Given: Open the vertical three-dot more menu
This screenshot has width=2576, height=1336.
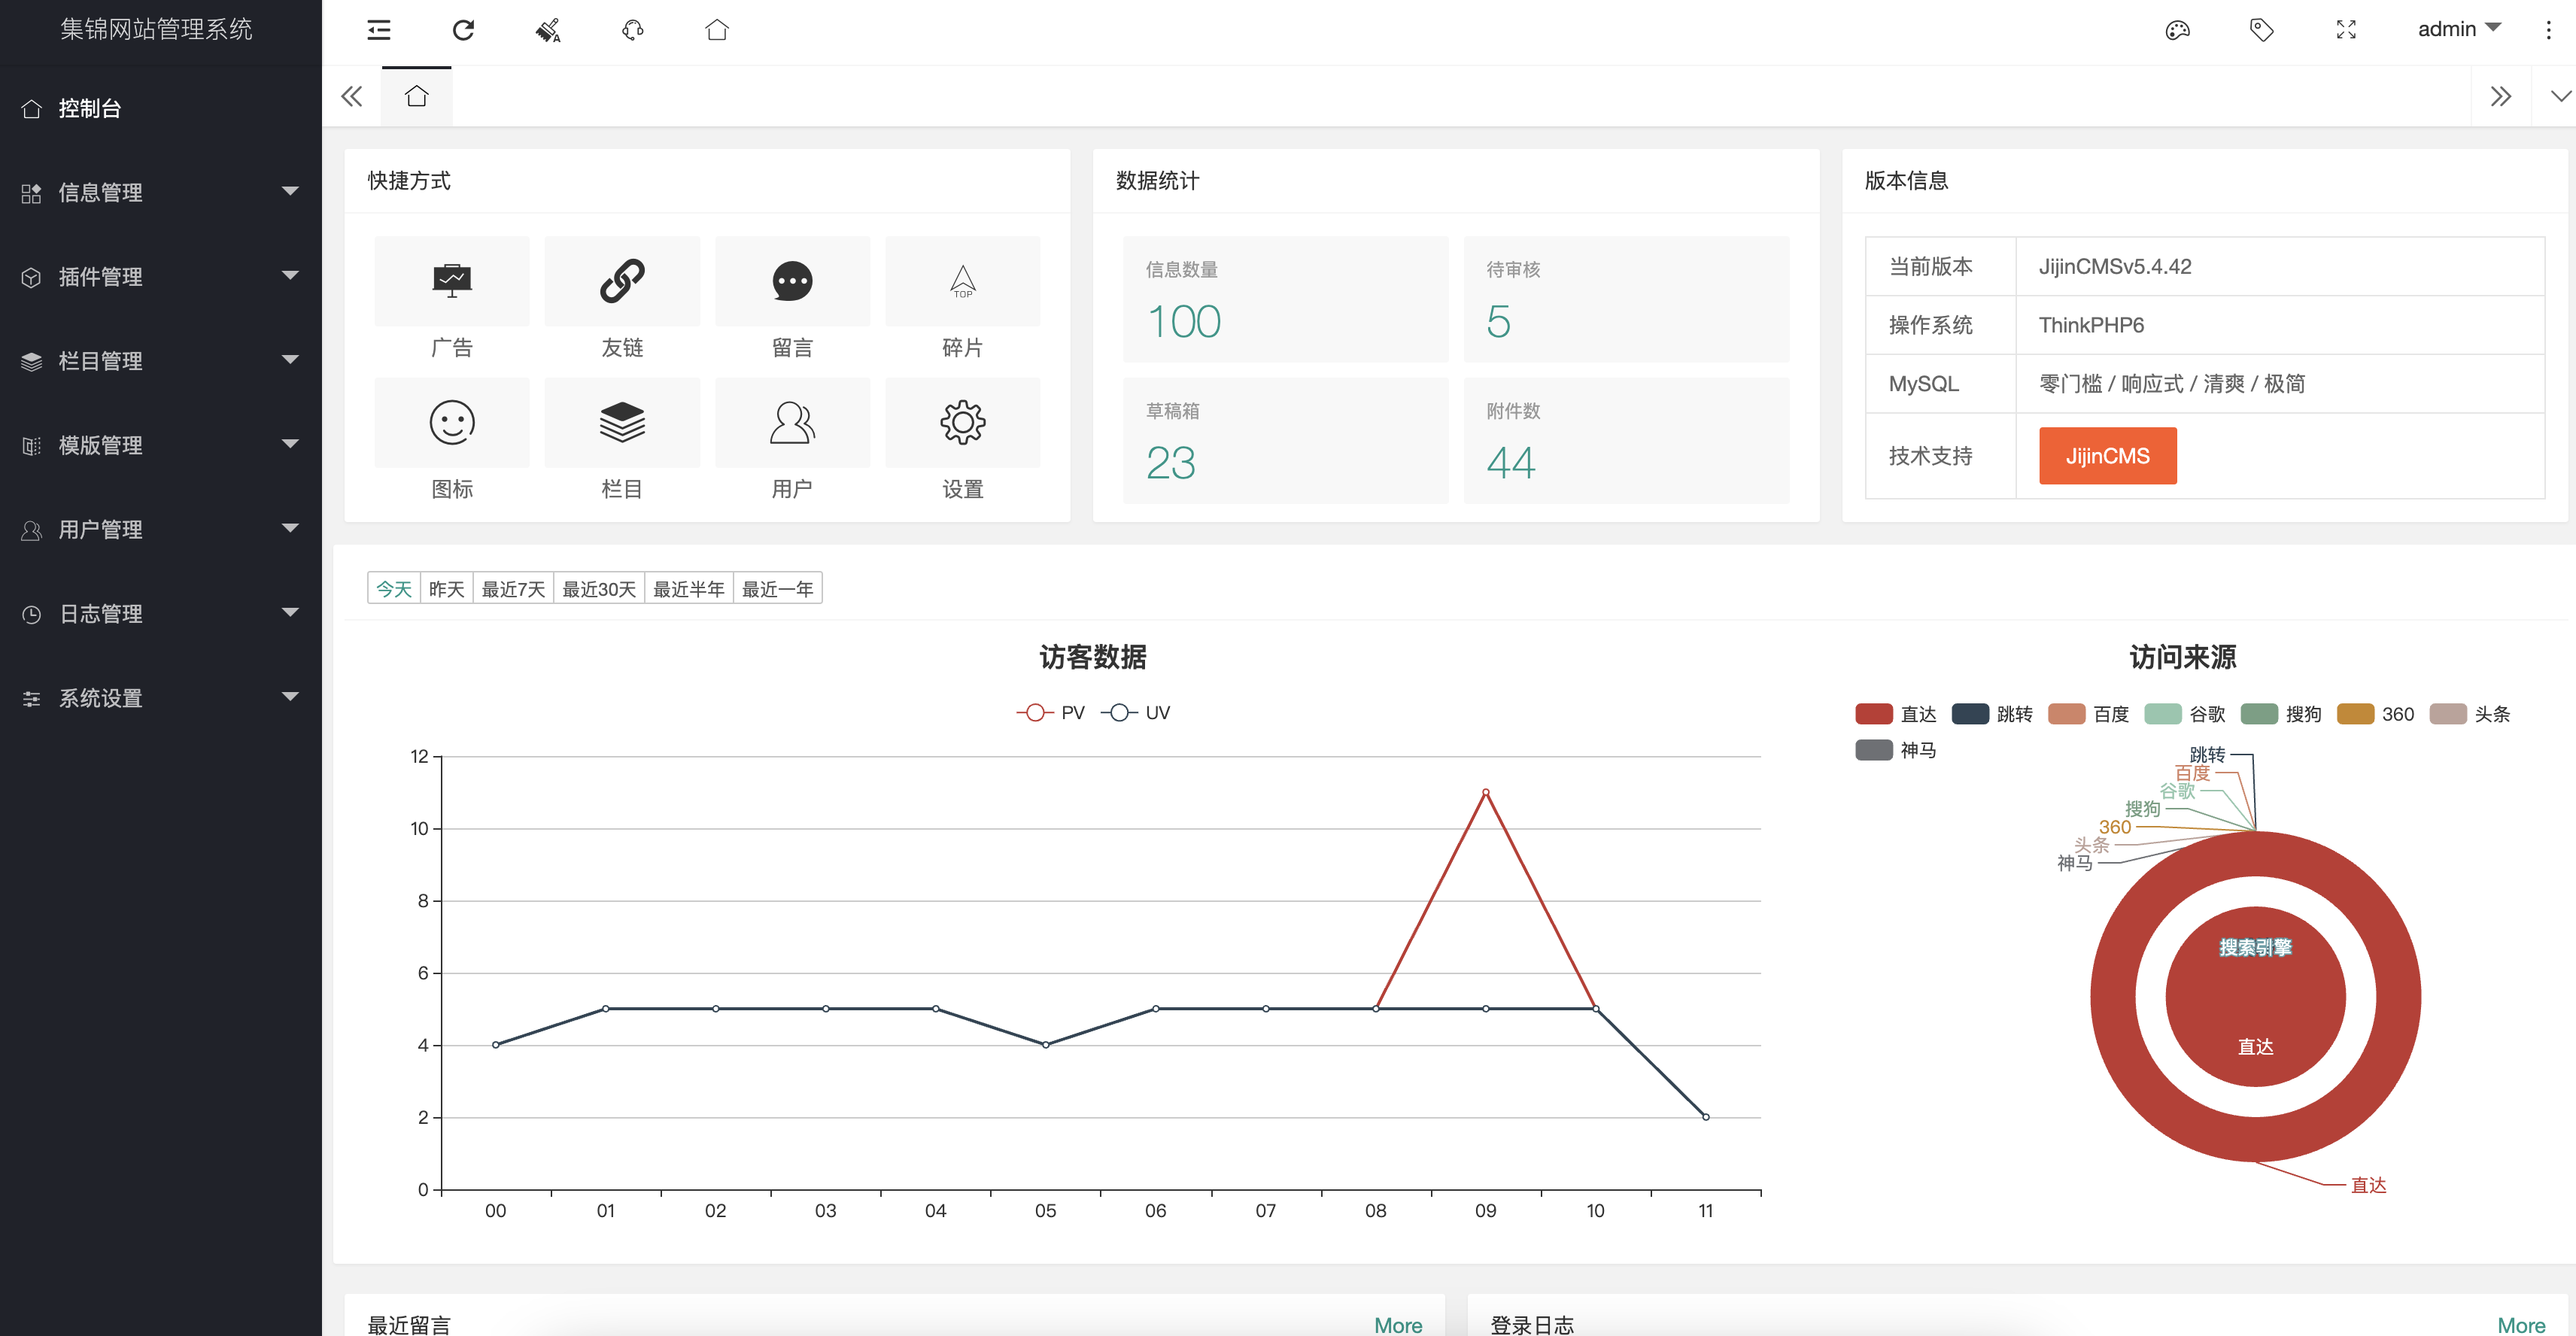Looking at the screenshot, I should 2548,30.
